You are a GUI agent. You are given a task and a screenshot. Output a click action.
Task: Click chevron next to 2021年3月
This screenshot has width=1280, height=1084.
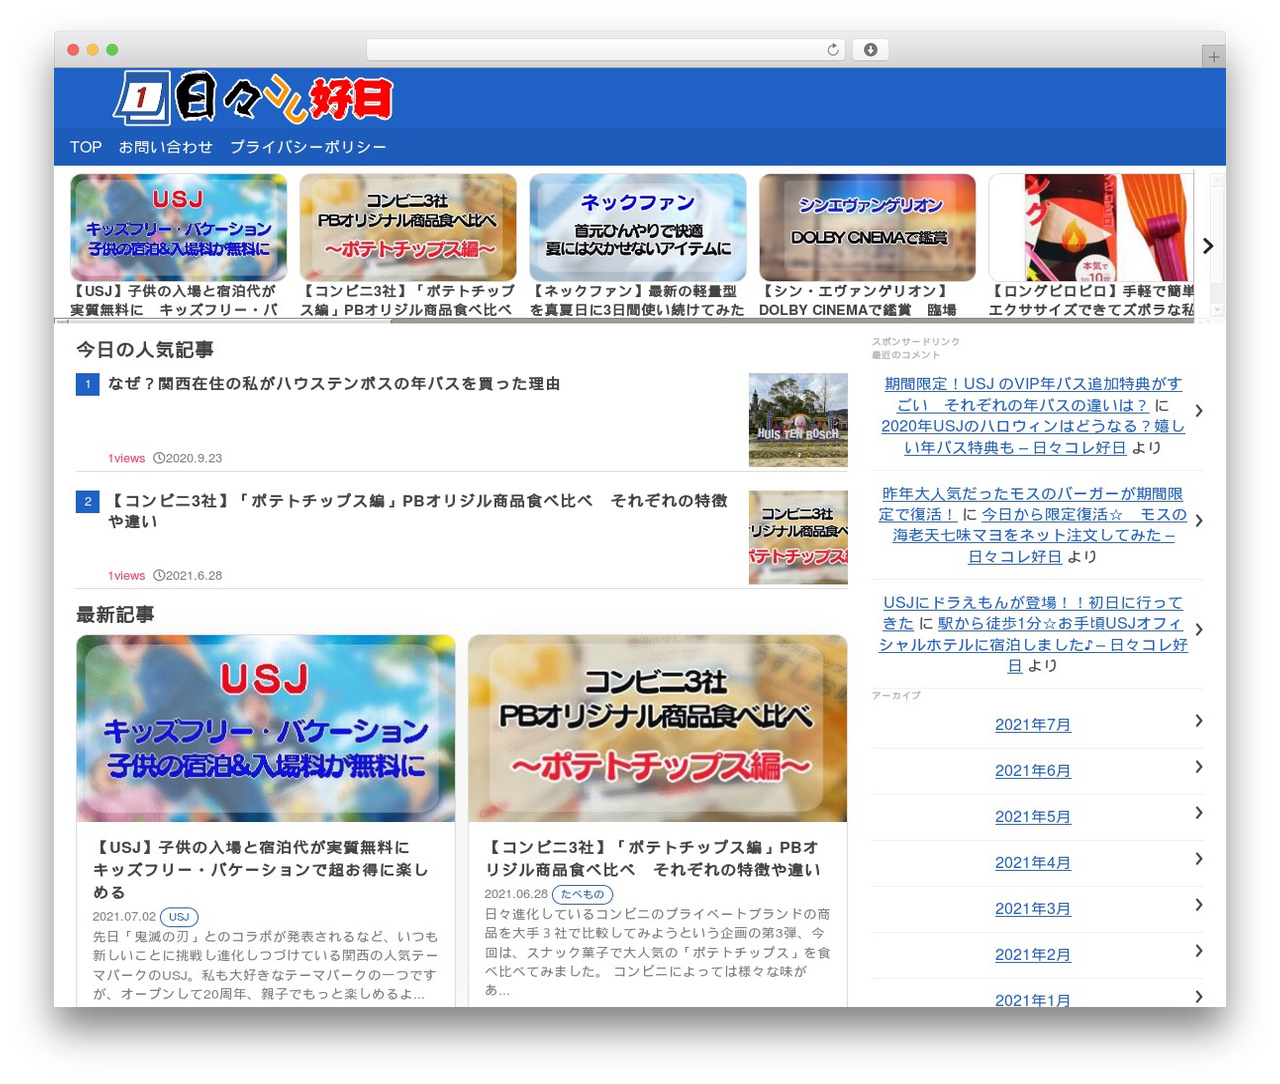tap(1198, 905)
